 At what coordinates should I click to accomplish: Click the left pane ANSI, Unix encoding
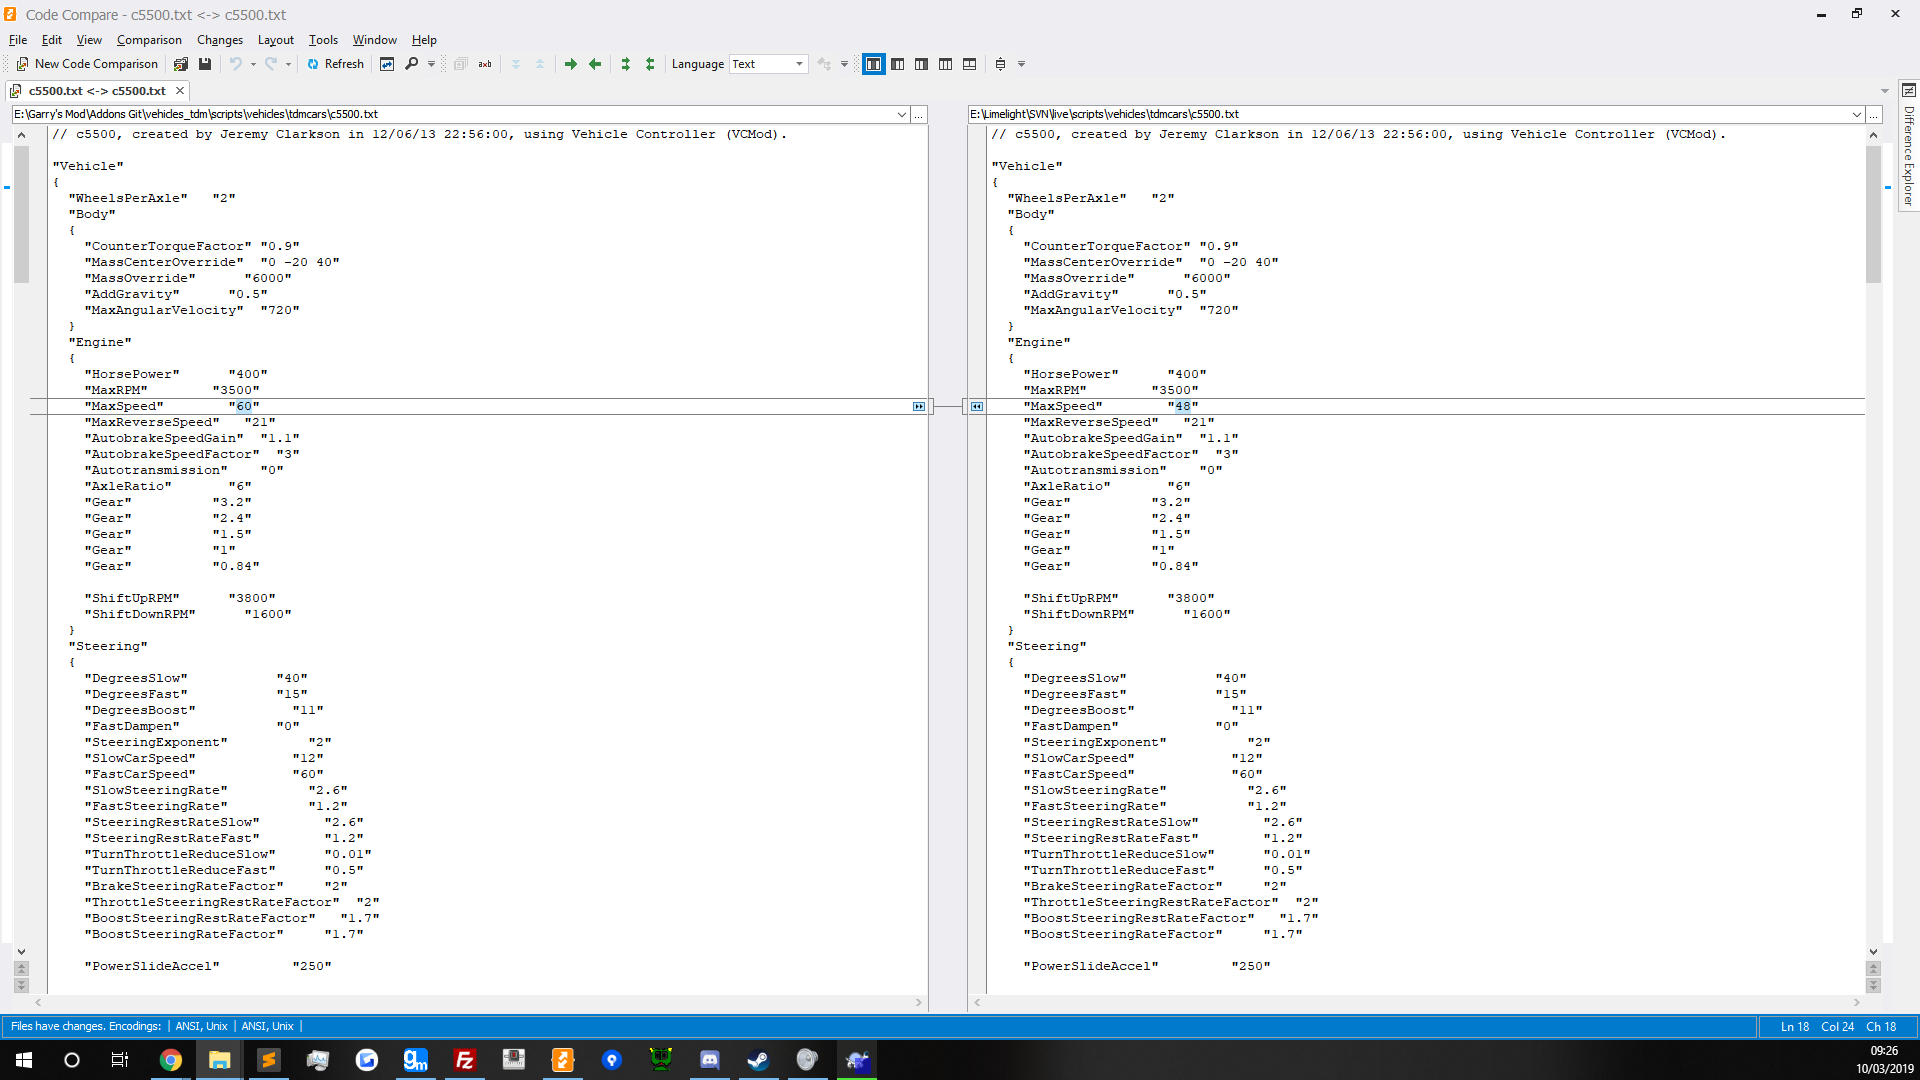[201, 1026]
